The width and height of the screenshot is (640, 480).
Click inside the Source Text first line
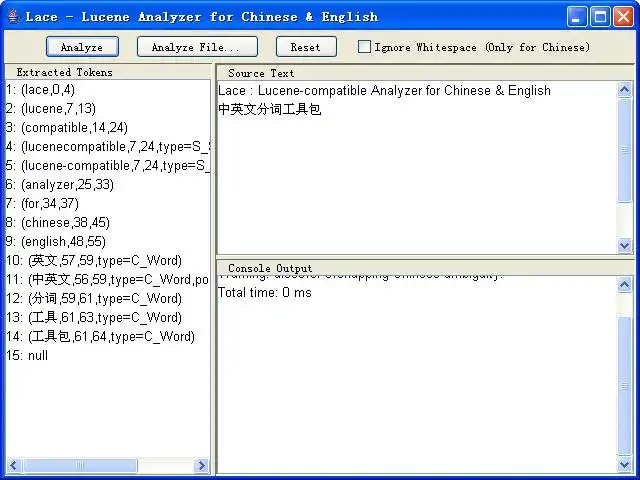click(384, 90)
